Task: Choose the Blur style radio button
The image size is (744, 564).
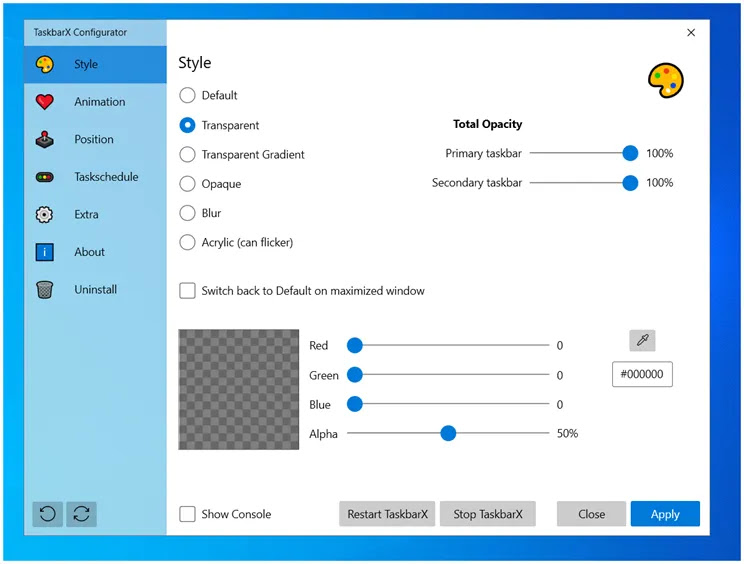Action: pyautogui.click(x=187, y=213)
